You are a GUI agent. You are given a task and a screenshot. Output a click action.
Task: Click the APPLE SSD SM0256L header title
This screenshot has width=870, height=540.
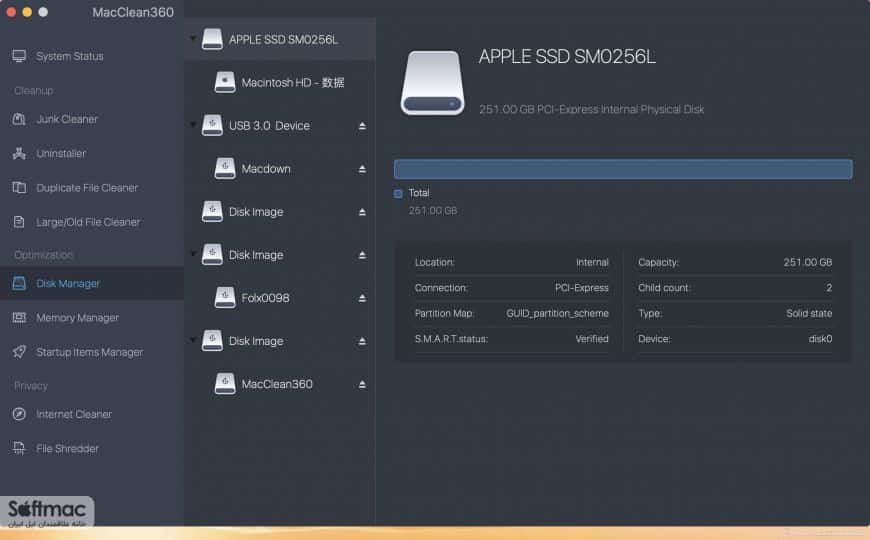566,57
